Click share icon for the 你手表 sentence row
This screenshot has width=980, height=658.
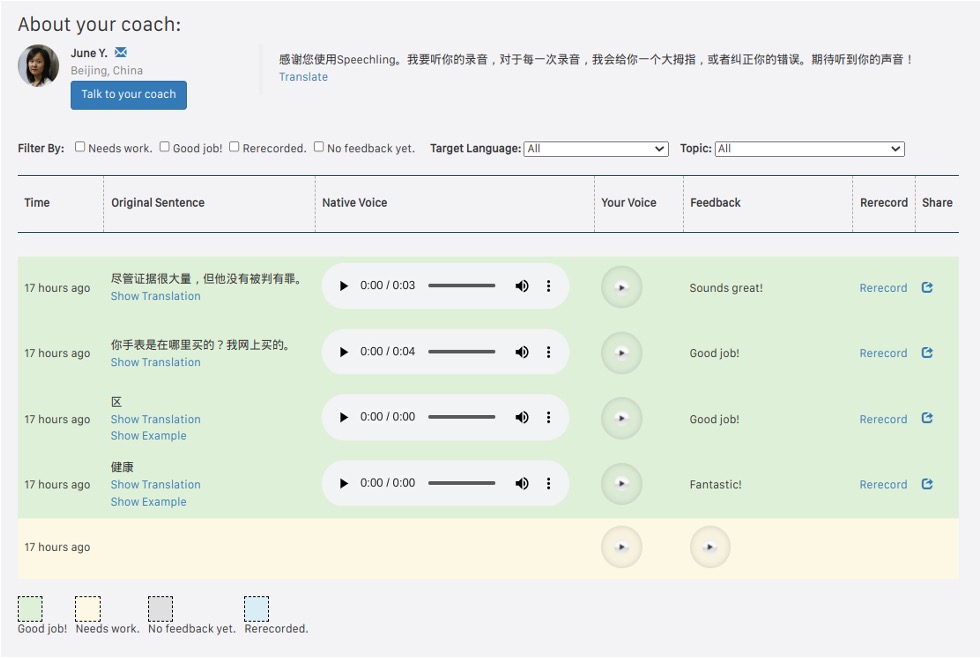[927, 353]
